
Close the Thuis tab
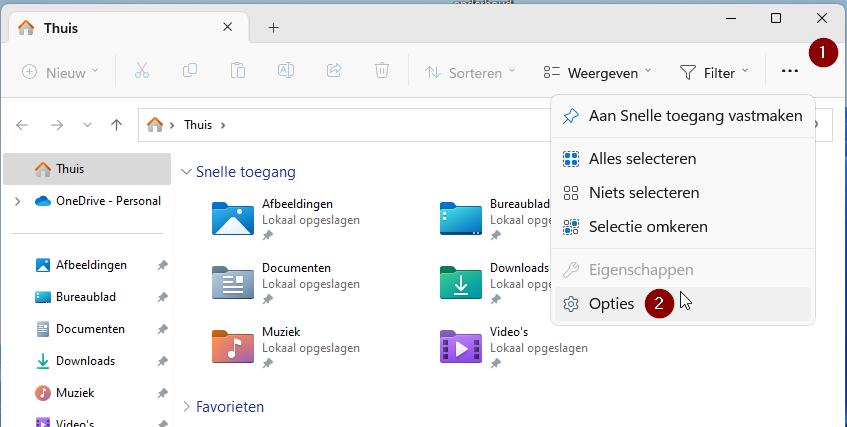227,27
